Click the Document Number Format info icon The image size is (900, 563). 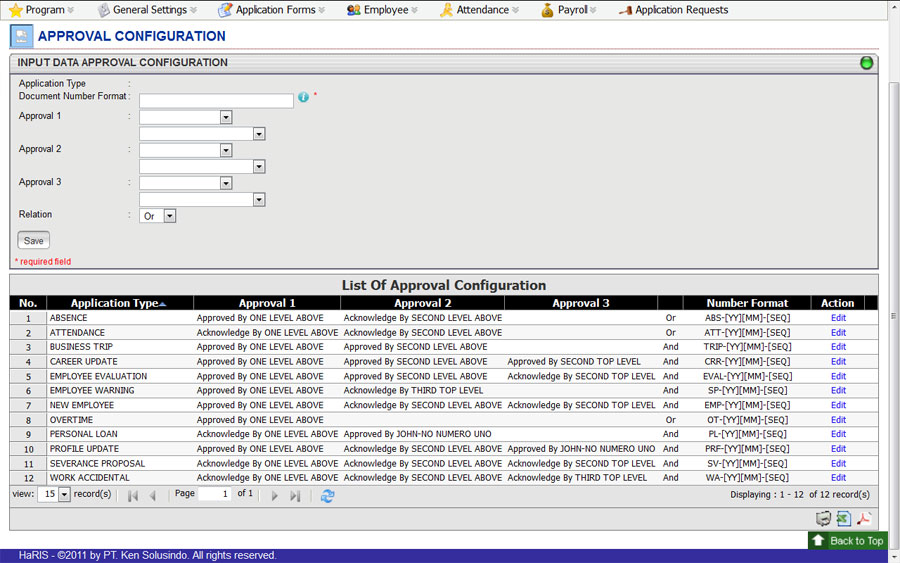pyautogui.click(x=303, y=98)
